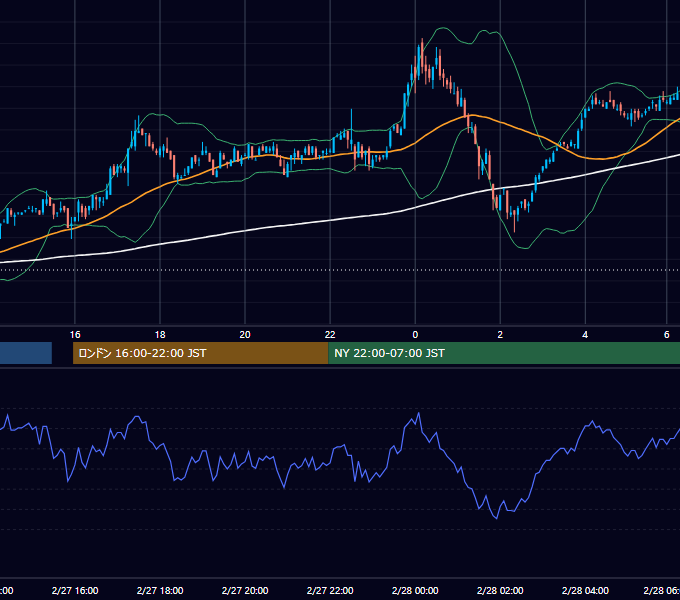This screenshot has height=600, width=680.
Task: Select the NY 22:00-07:00 JST session bar
Action: point(504,353)
